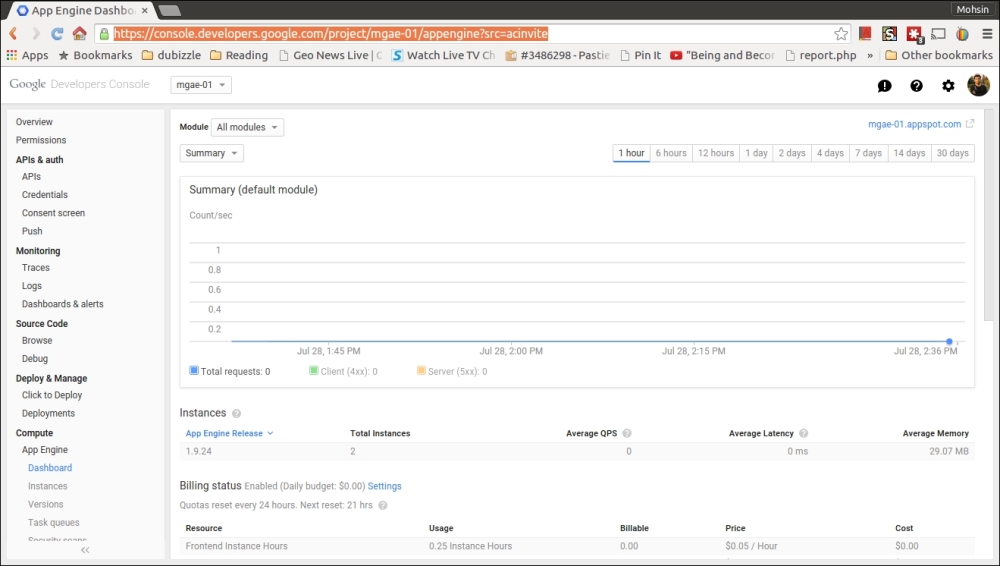This screenshot has height=566, width=1000.
Task: Select the 30 days time range
Action: pyautogui.click(x=953, y=153)
